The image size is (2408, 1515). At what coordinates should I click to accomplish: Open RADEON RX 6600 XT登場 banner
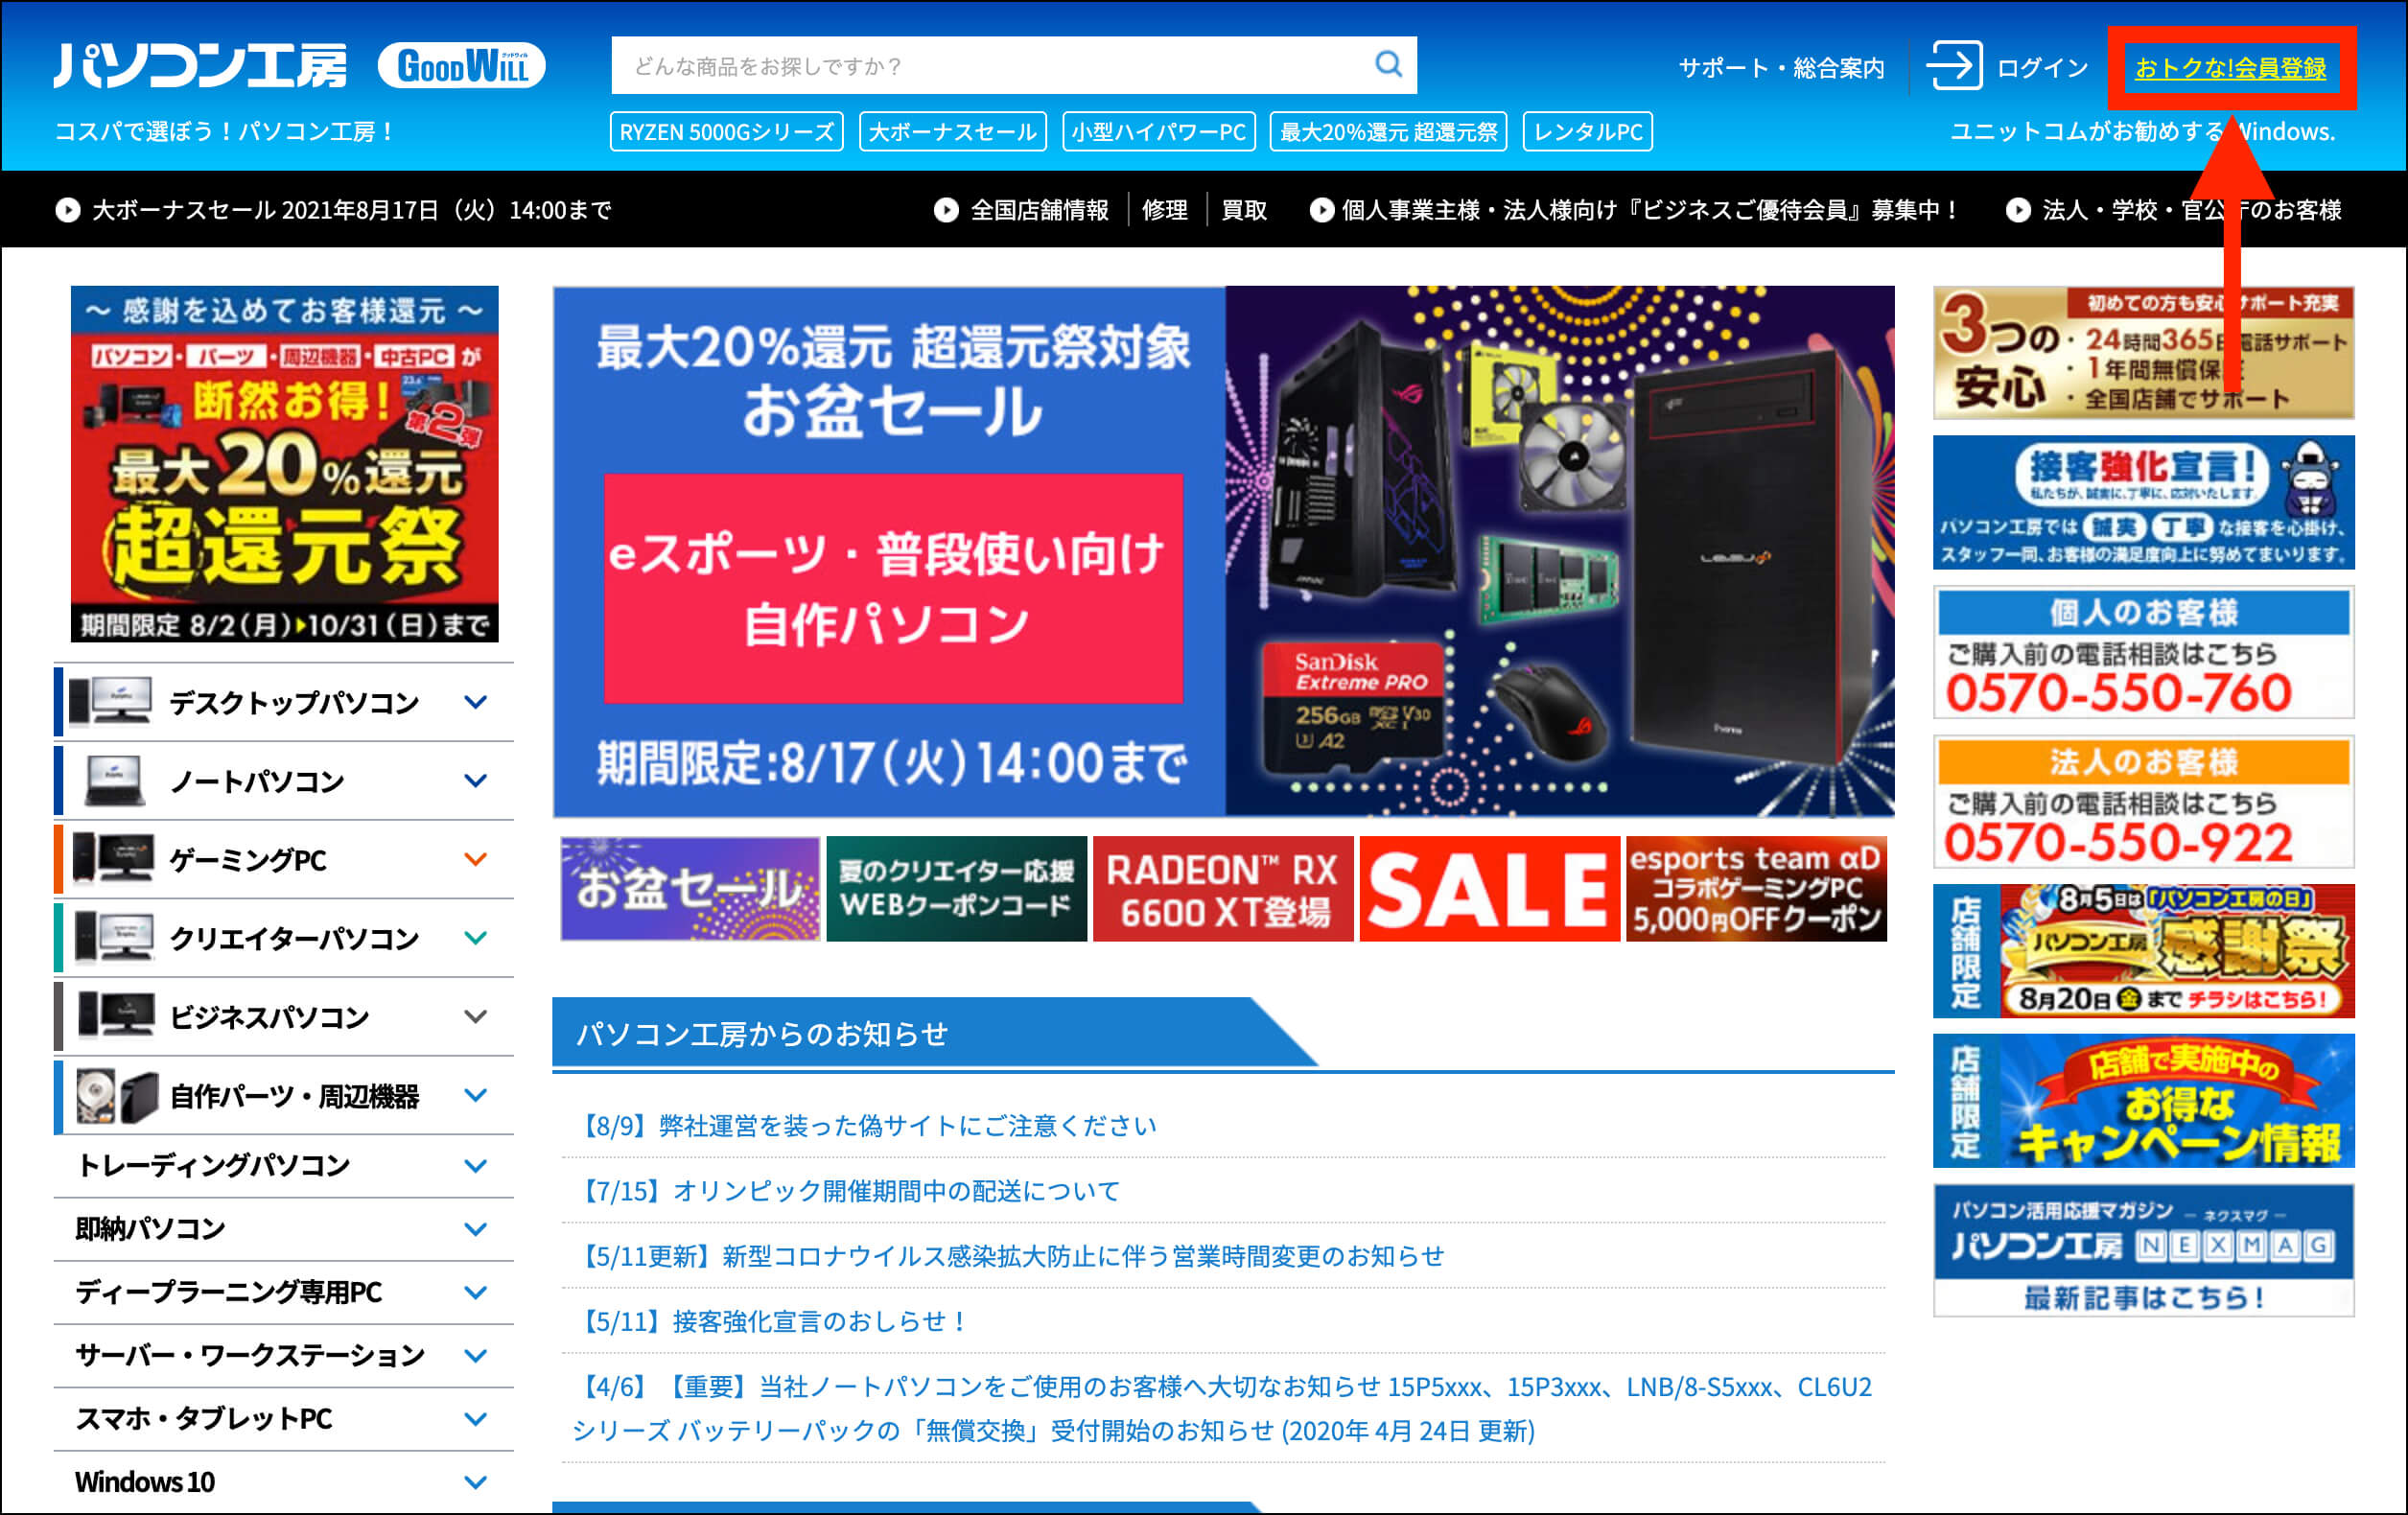pyautogui.click(x=1223, y=889)
